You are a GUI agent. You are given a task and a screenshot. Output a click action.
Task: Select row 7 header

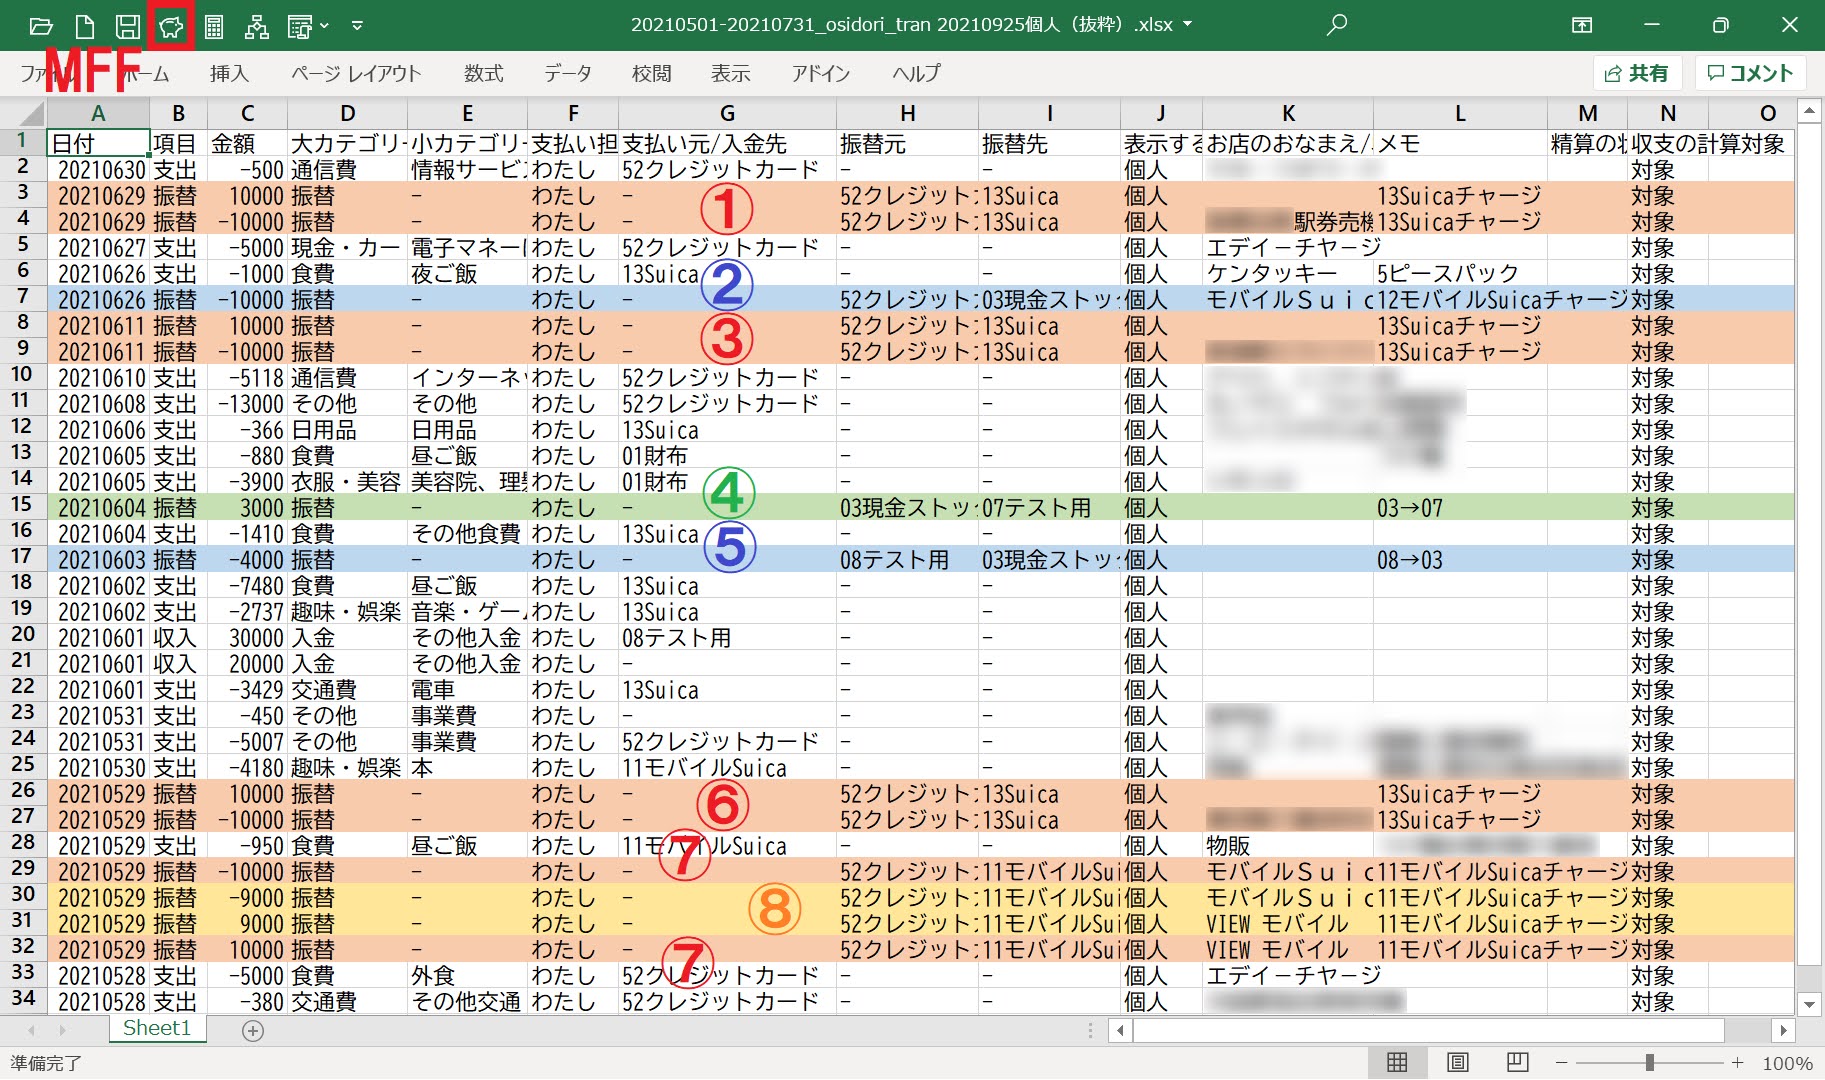tap(23, 297)
